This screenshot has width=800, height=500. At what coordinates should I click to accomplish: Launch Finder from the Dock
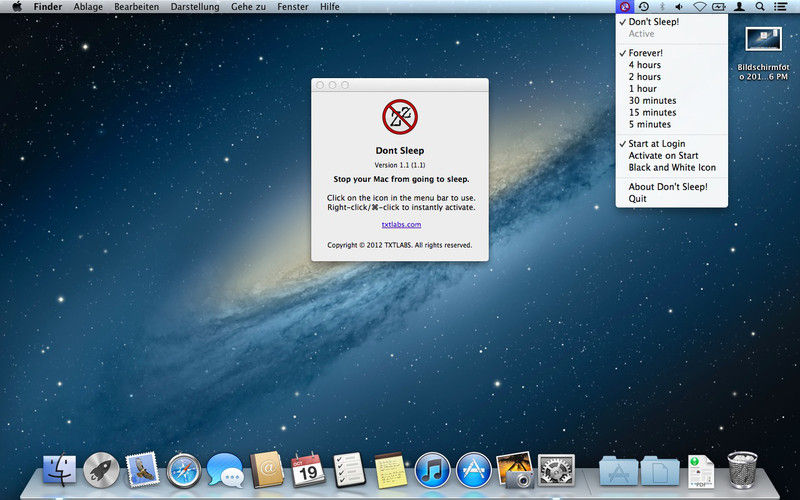(59, 469)
